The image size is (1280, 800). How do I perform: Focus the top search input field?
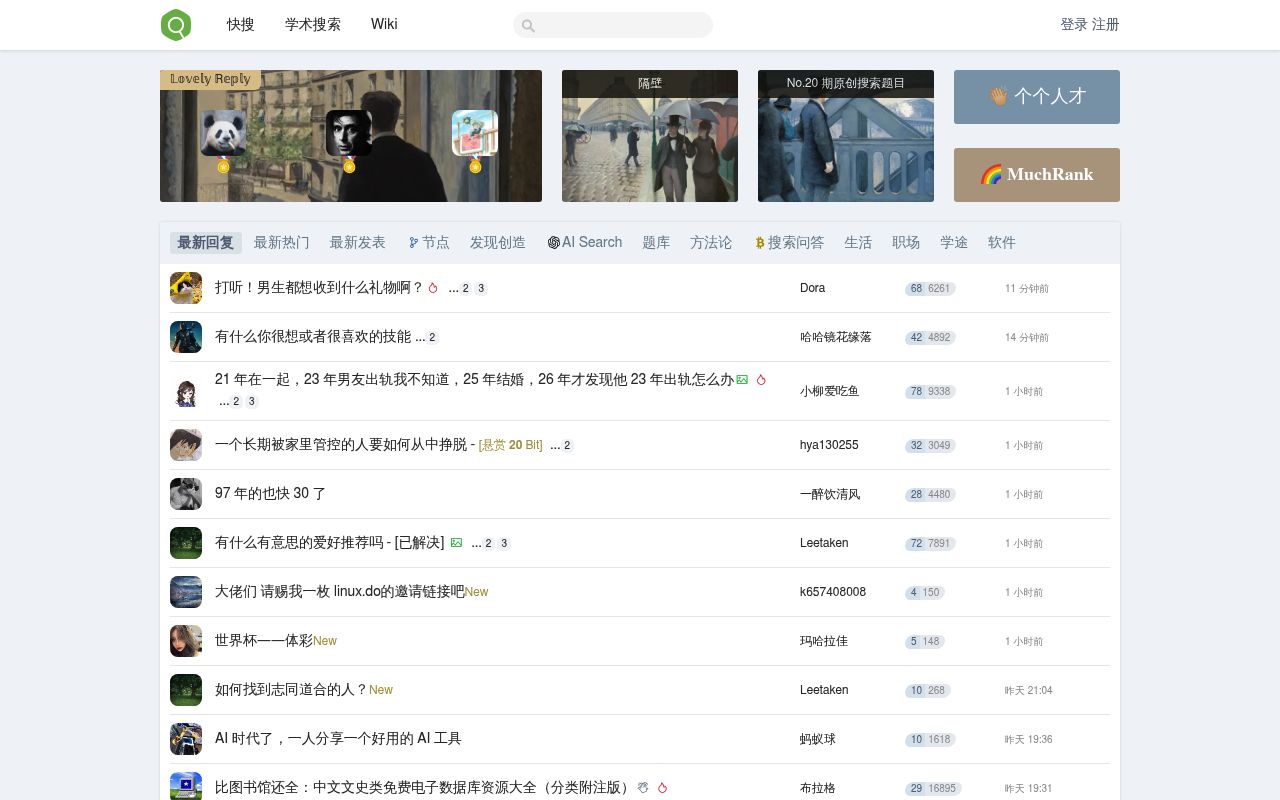[x=613, y=25]
